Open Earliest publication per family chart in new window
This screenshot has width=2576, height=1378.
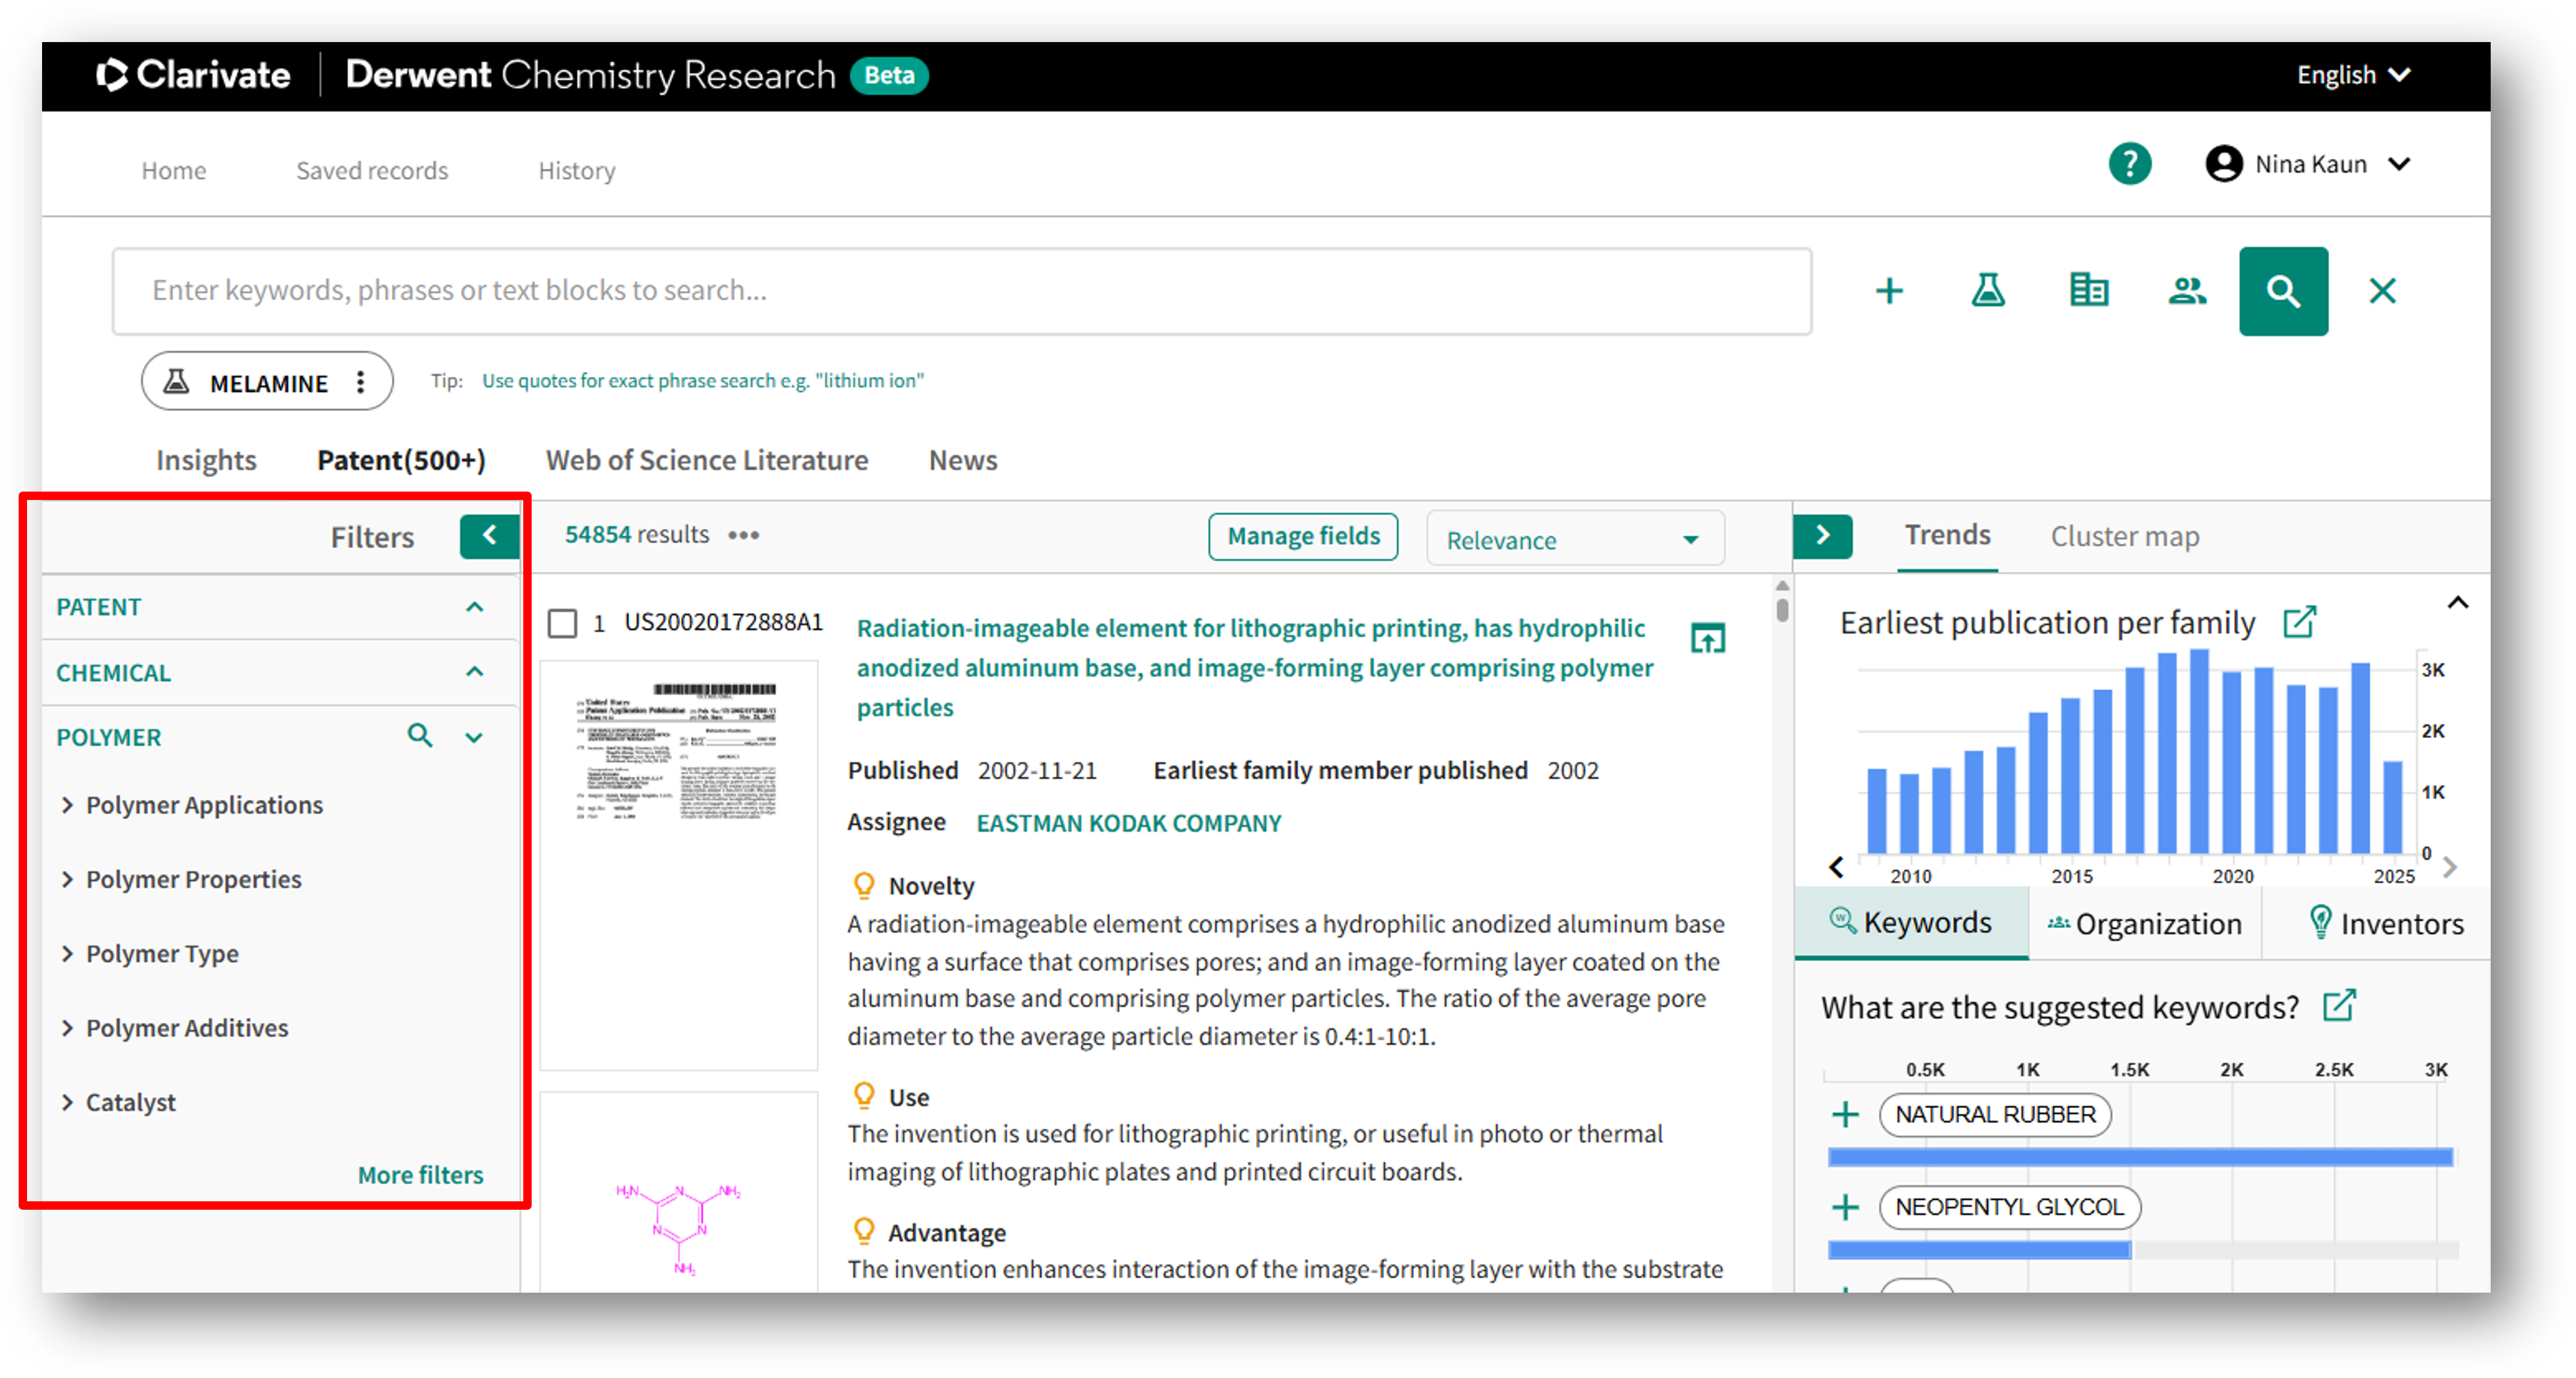click(x=2300, y=622)
